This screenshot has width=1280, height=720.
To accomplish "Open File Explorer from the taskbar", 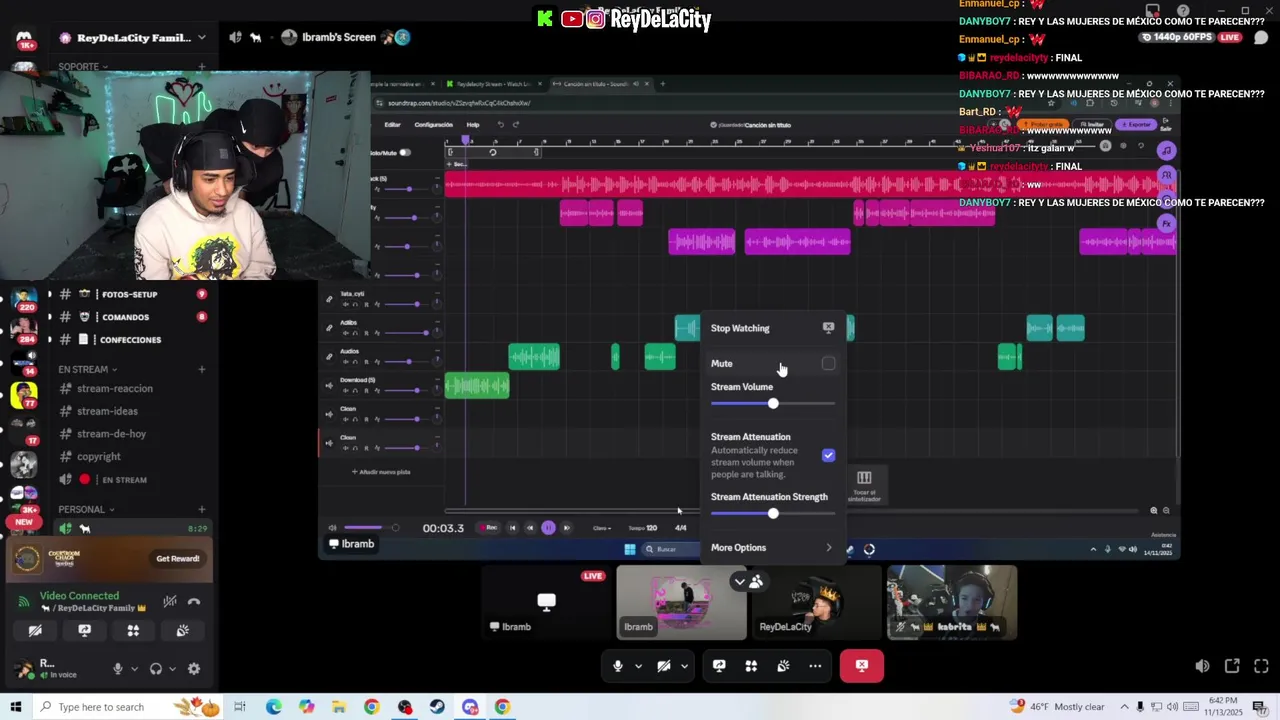I will coord(339,707).
